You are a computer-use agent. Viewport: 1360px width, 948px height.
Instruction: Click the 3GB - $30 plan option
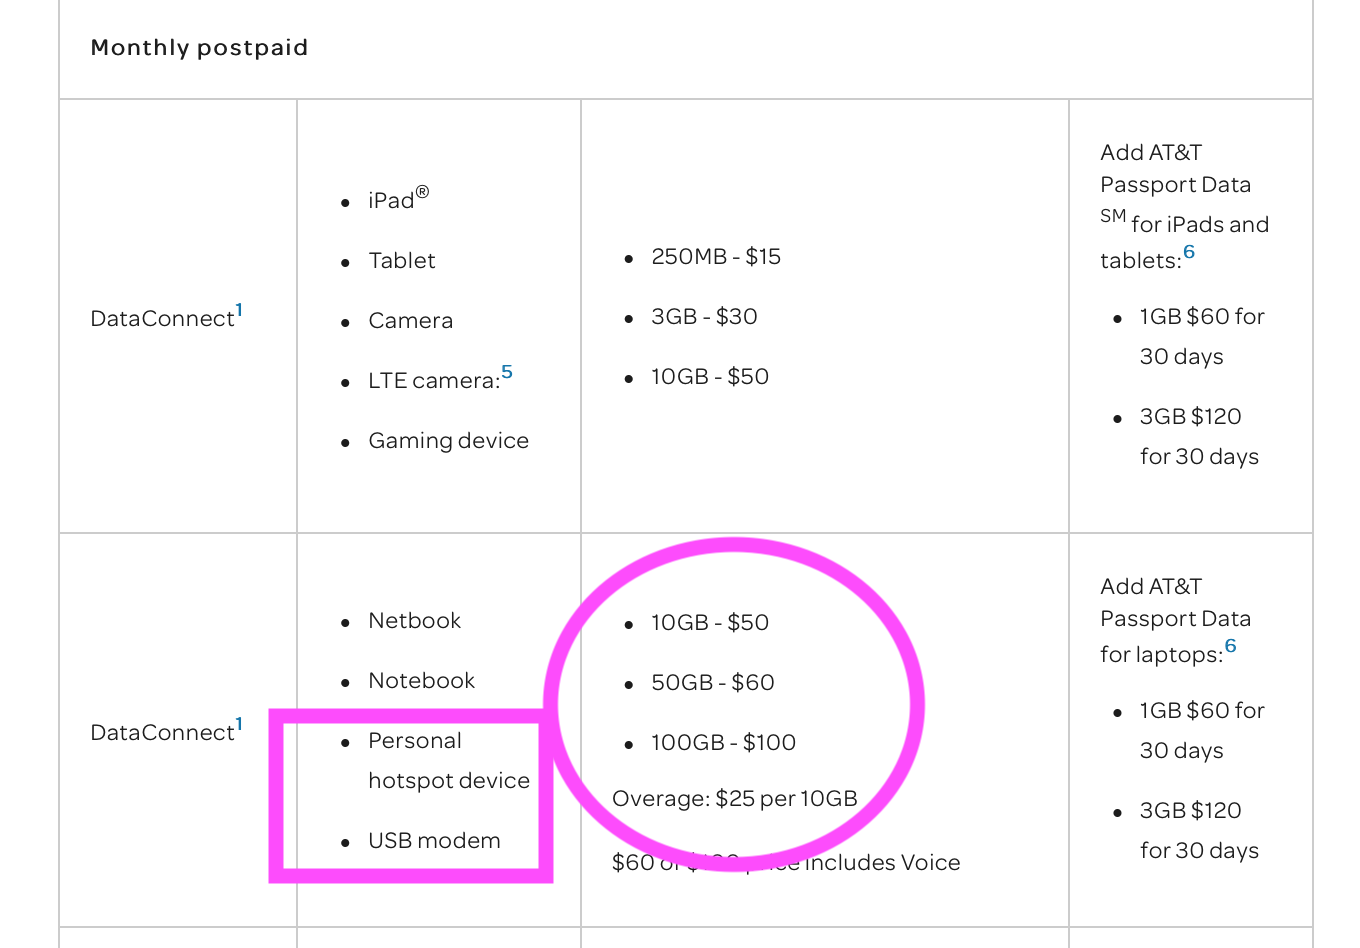click(704, 317)
